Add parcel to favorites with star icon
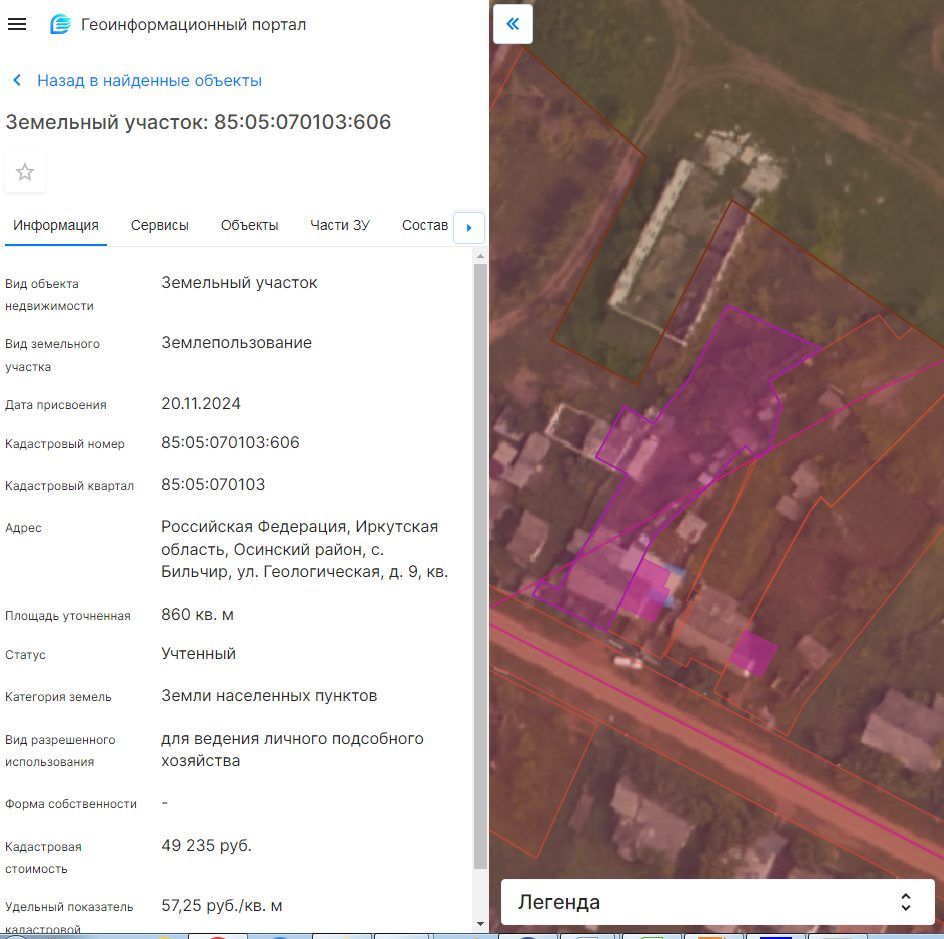This screenshot has width=944, height=939. pos(25,172)
